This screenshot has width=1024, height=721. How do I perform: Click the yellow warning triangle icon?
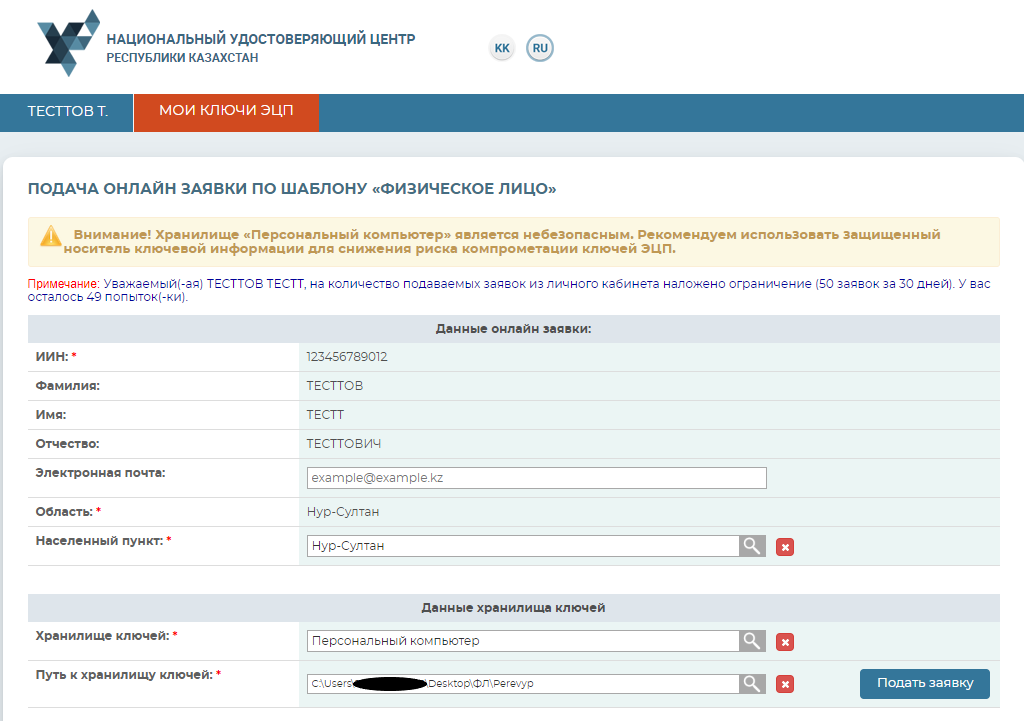(51, 236)
